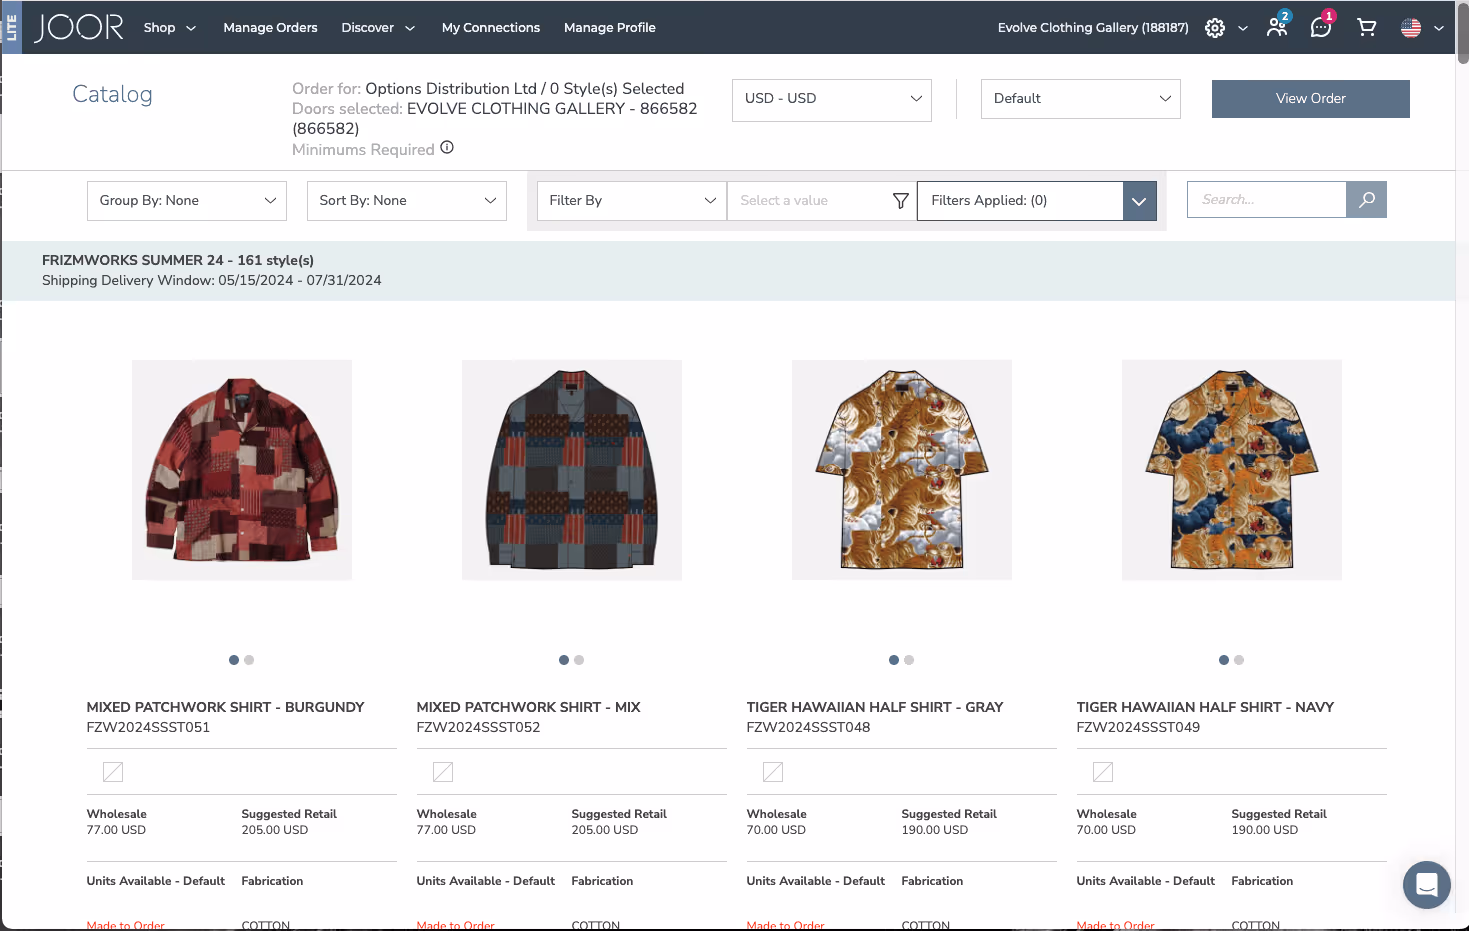Click style code FZW2024SSST051
This screenshot has height=931, width=1469.
pyautogui.click(x=148, y=727)
